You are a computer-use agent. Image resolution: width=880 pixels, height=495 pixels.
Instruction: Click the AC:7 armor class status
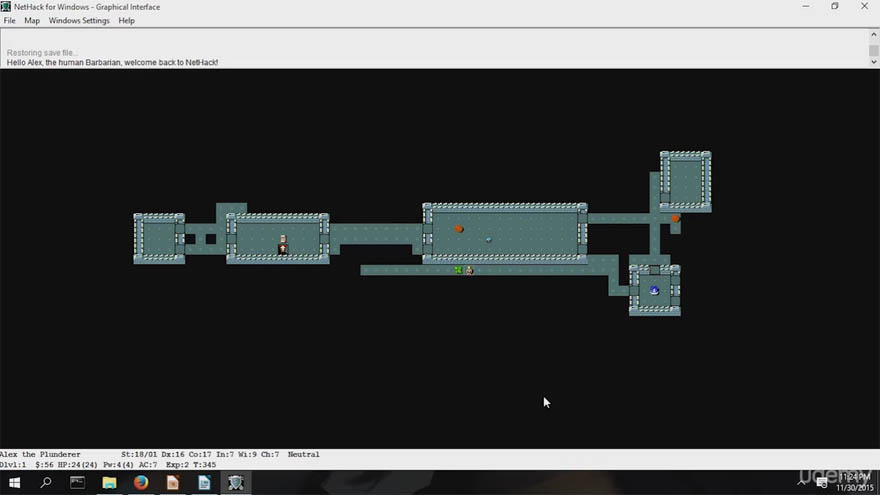[148, 465]
